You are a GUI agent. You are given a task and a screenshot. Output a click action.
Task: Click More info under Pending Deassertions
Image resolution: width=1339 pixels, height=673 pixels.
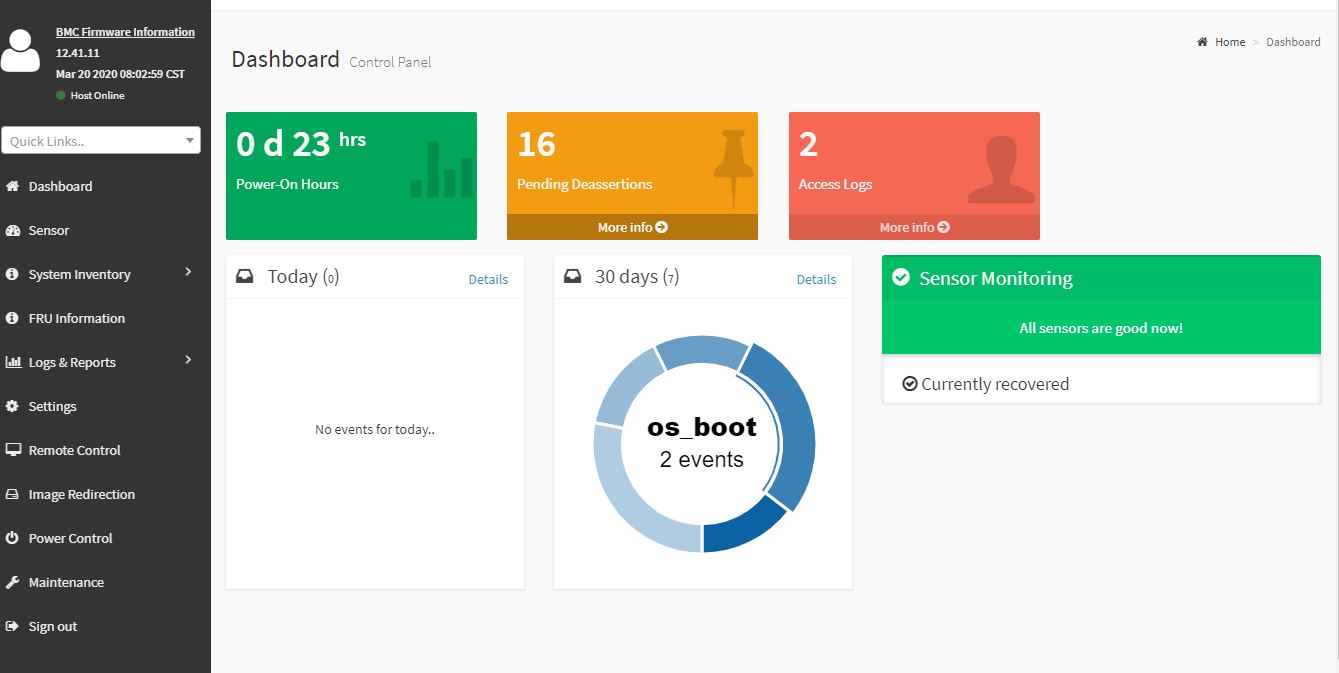pos(632,227)
